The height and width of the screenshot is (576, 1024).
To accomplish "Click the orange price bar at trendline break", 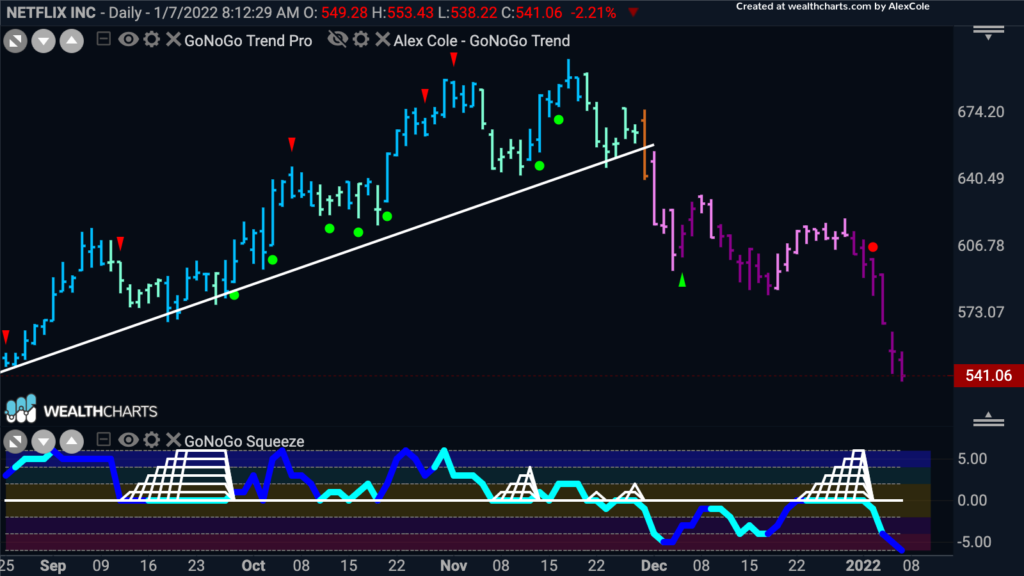I will [645, 144].
